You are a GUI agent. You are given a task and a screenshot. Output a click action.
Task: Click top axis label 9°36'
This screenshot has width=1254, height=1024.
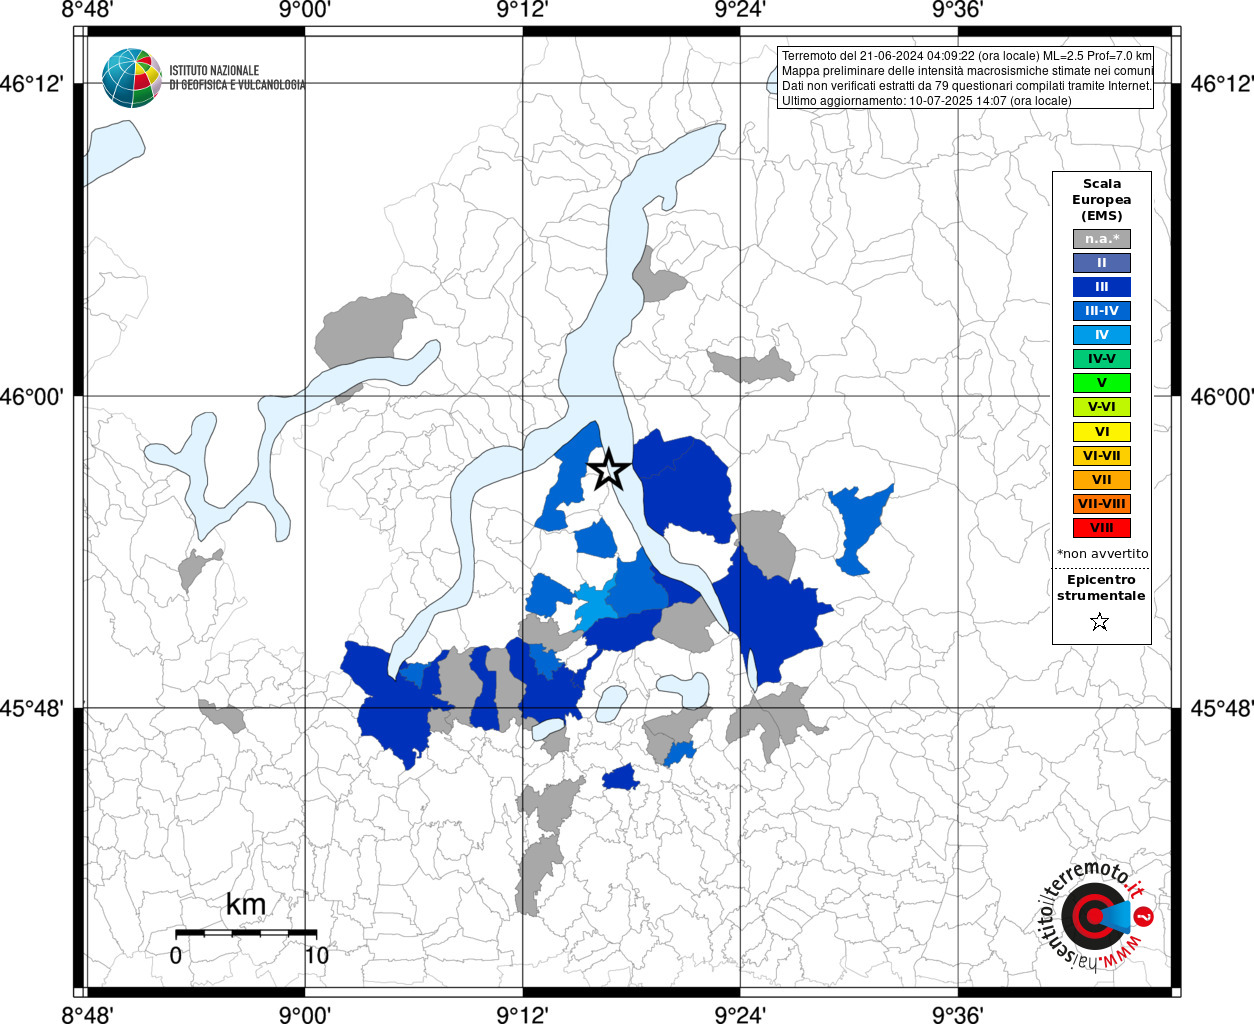click(958, 10)
